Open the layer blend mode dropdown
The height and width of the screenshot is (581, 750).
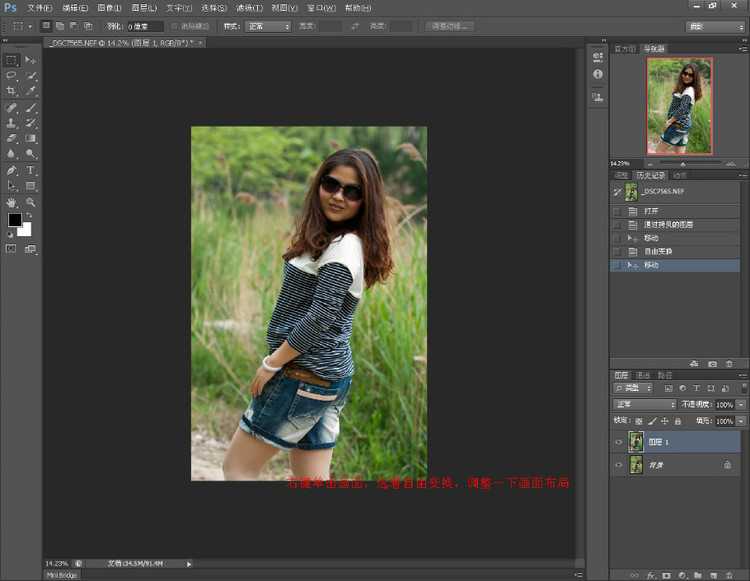(x=645, y=405)
